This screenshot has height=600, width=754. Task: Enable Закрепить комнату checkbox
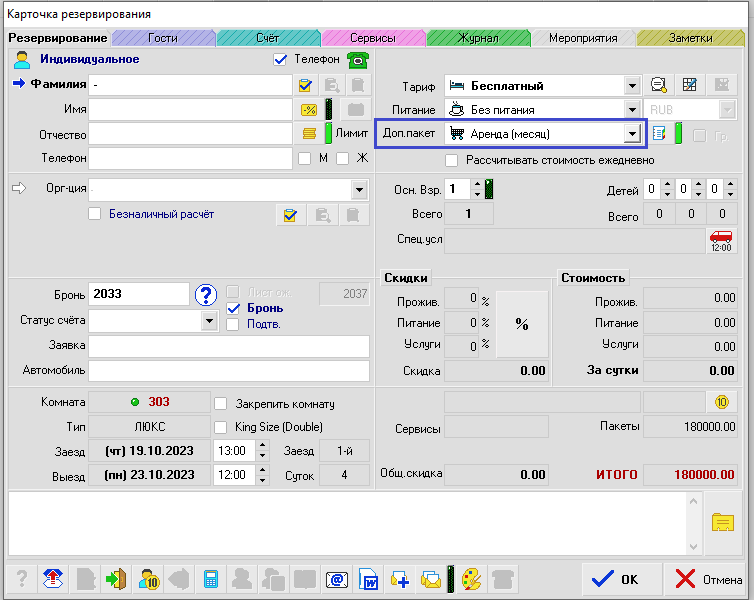point(222,403)
